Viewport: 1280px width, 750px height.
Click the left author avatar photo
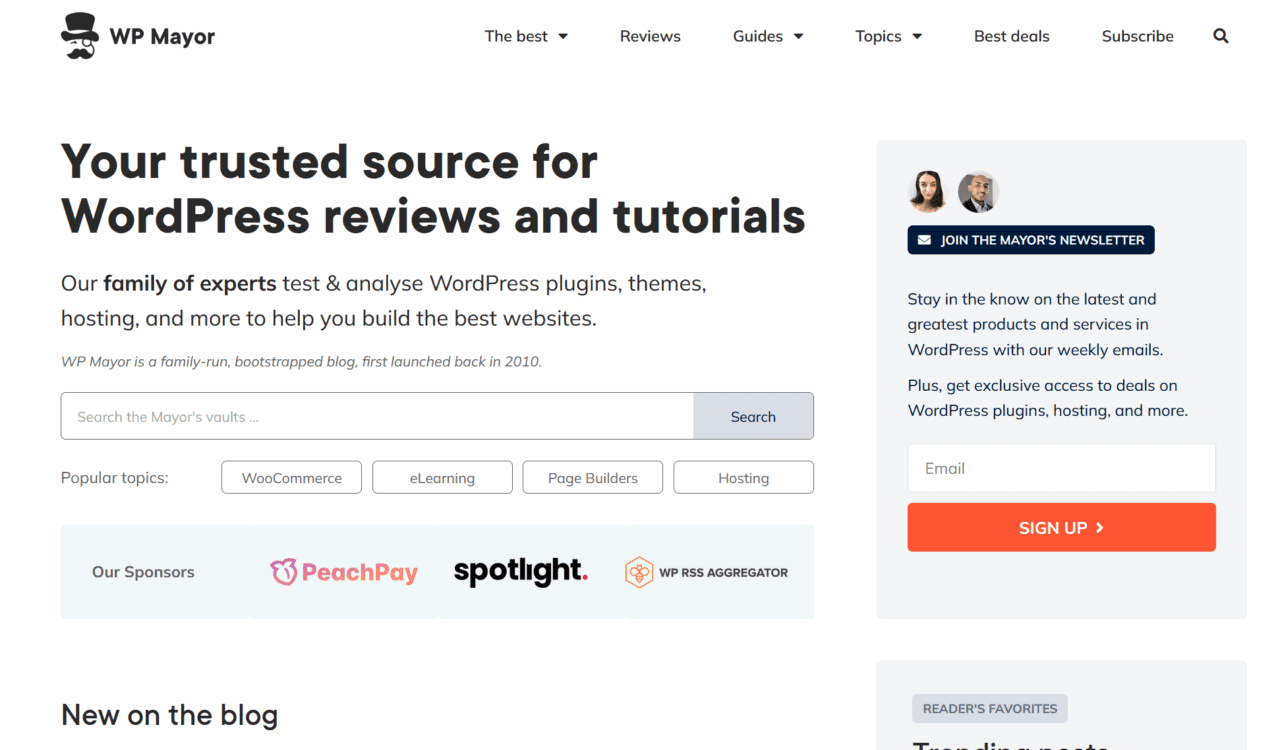tap(927, 191)
